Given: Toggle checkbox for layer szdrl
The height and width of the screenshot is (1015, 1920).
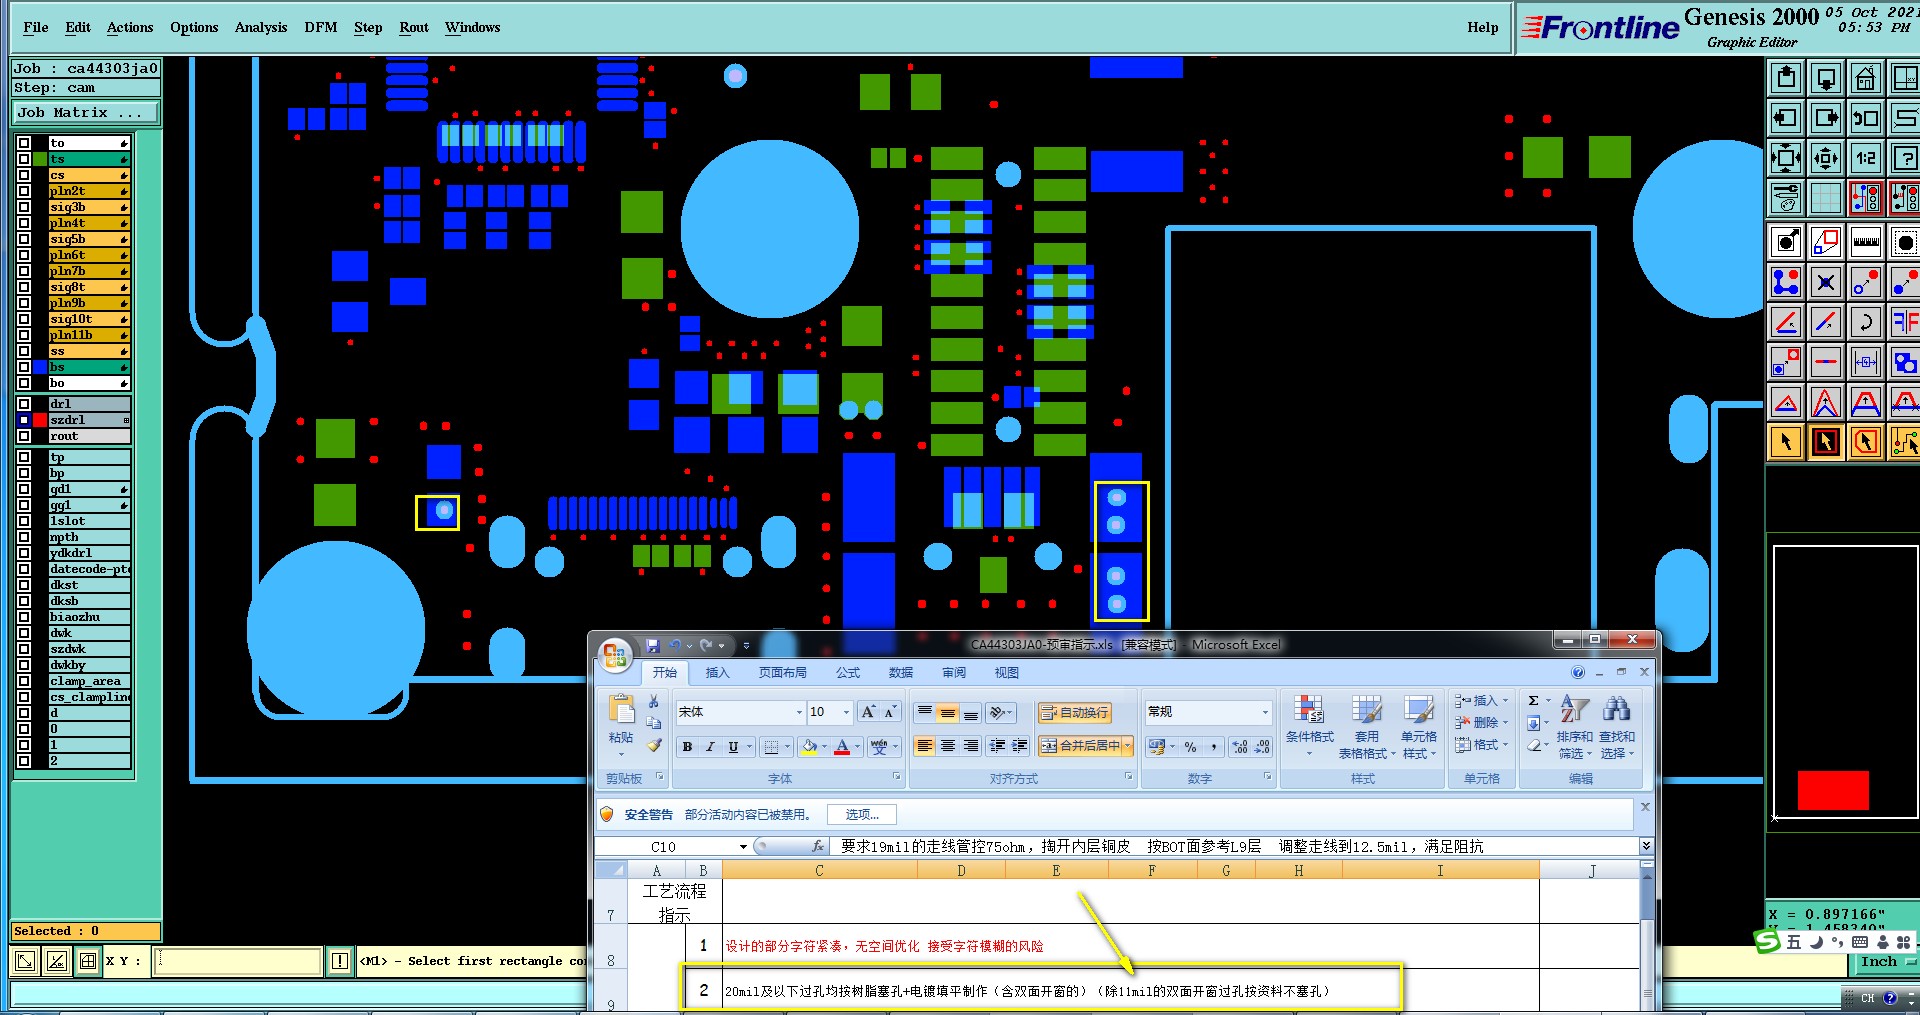Looking at the screenshot, I should click(x=24, y=420).
